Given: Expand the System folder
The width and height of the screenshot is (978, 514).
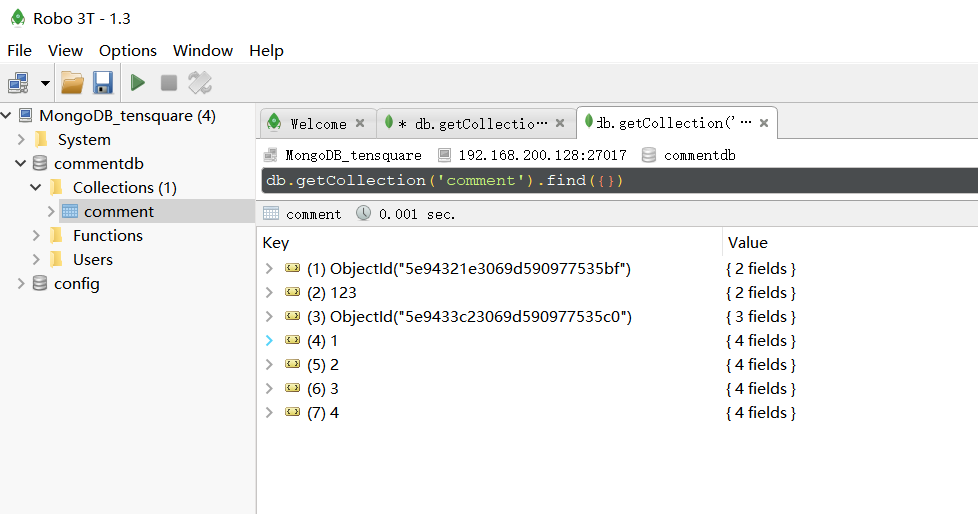Looking at the screenshot, I should pos(21,139).
